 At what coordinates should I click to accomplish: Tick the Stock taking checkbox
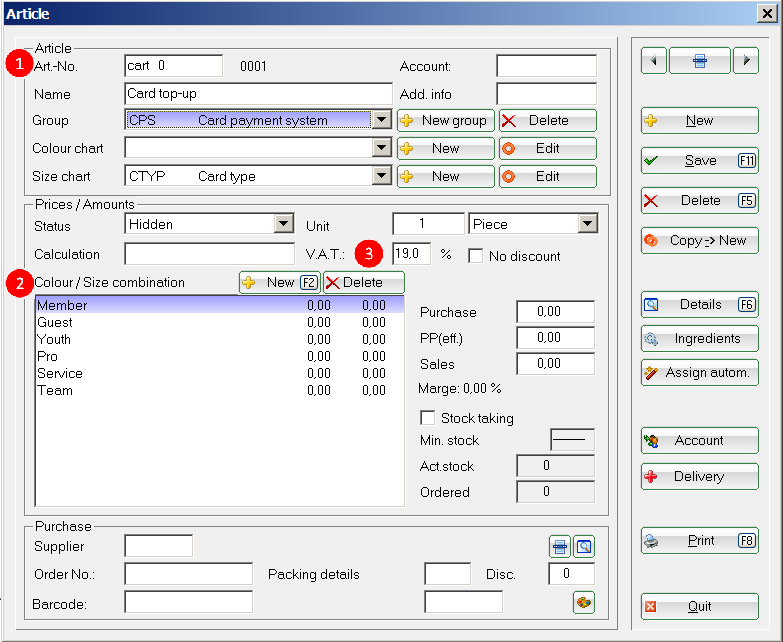pyautogui.click(x=428, y=418)
